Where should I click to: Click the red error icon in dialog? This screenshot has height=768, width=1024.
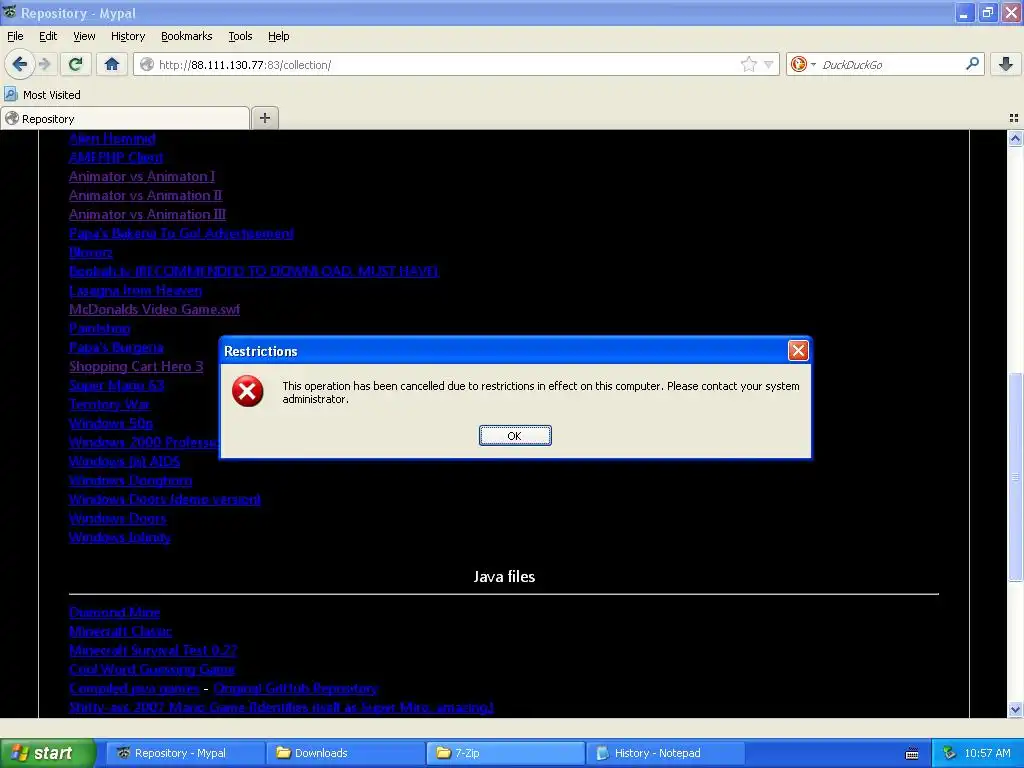(248, 391)
